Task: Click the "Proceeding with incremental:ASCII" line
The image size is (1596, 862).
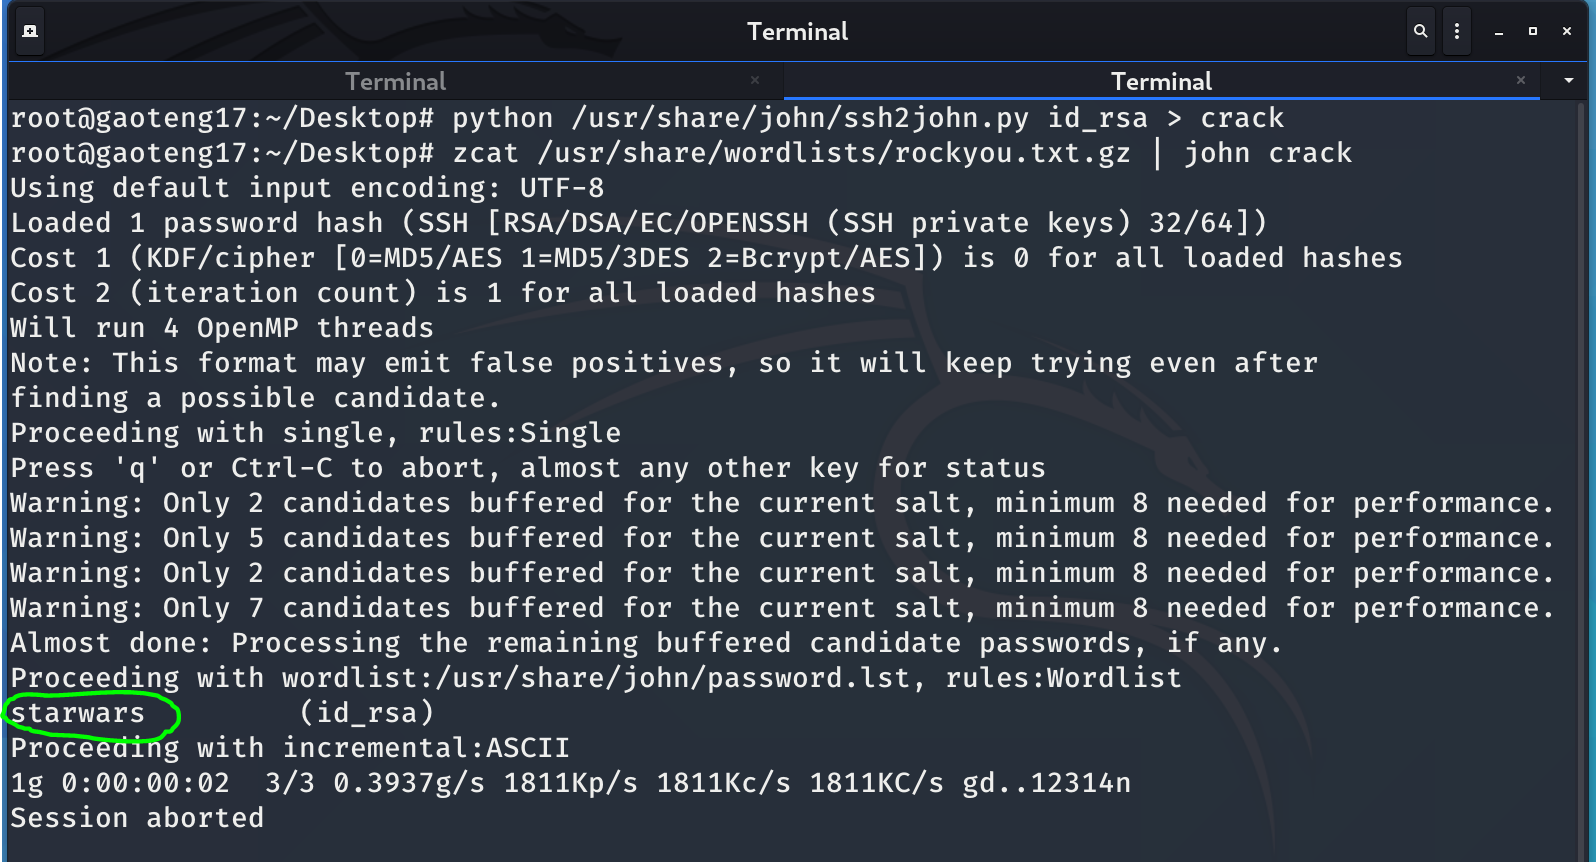Action: tap(290, 748)
